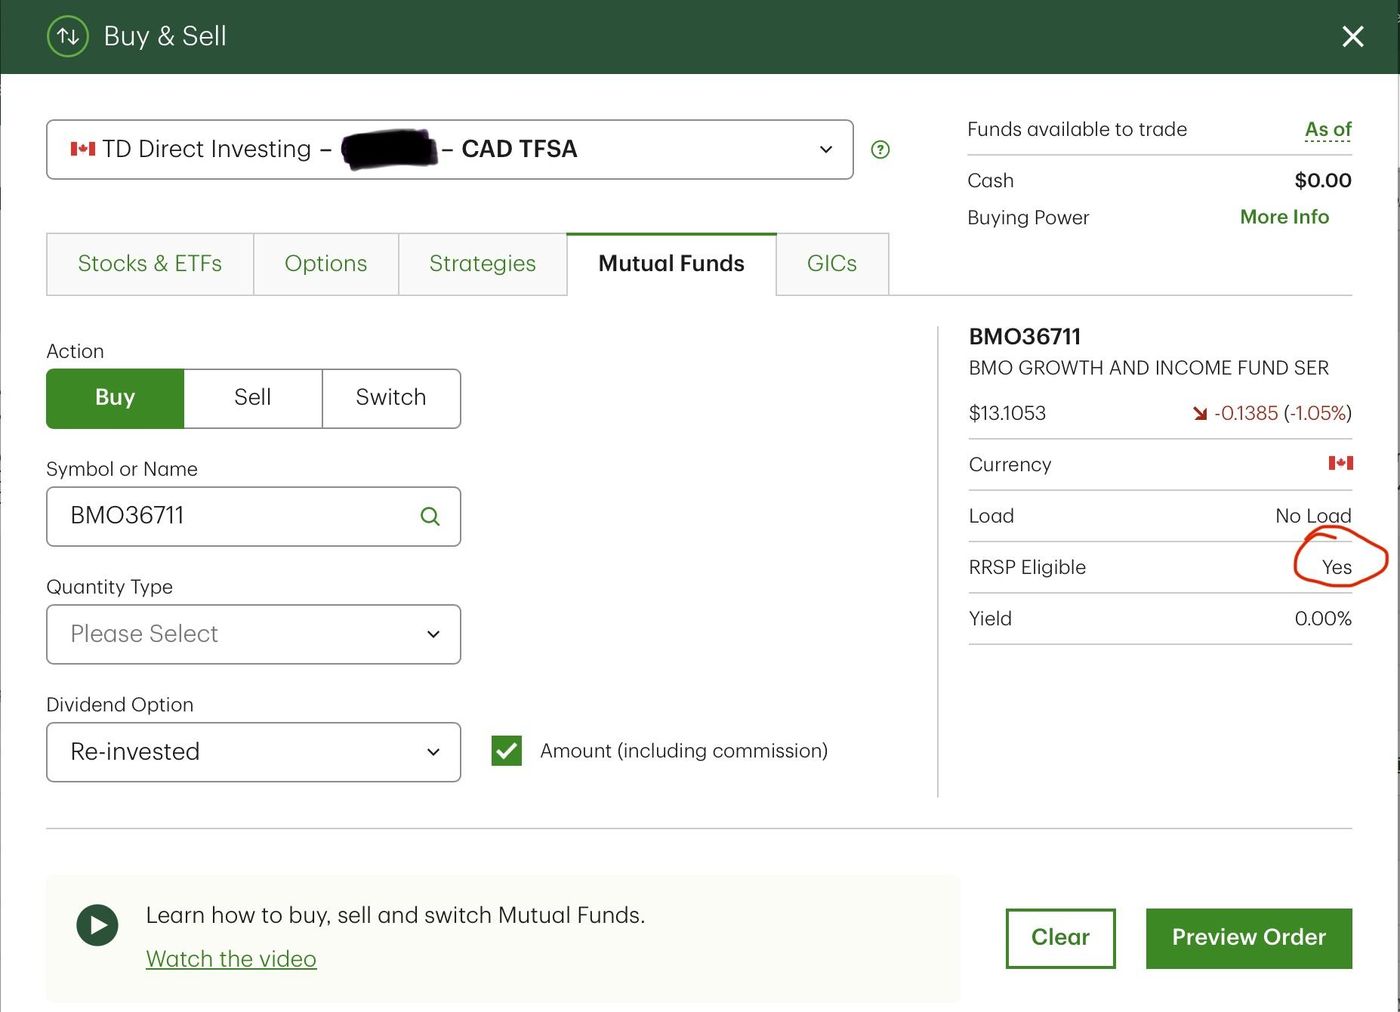Click the Canadian flag currency icon
The height and width of the screenshot is (1012, 1400).
(1340, 463)
